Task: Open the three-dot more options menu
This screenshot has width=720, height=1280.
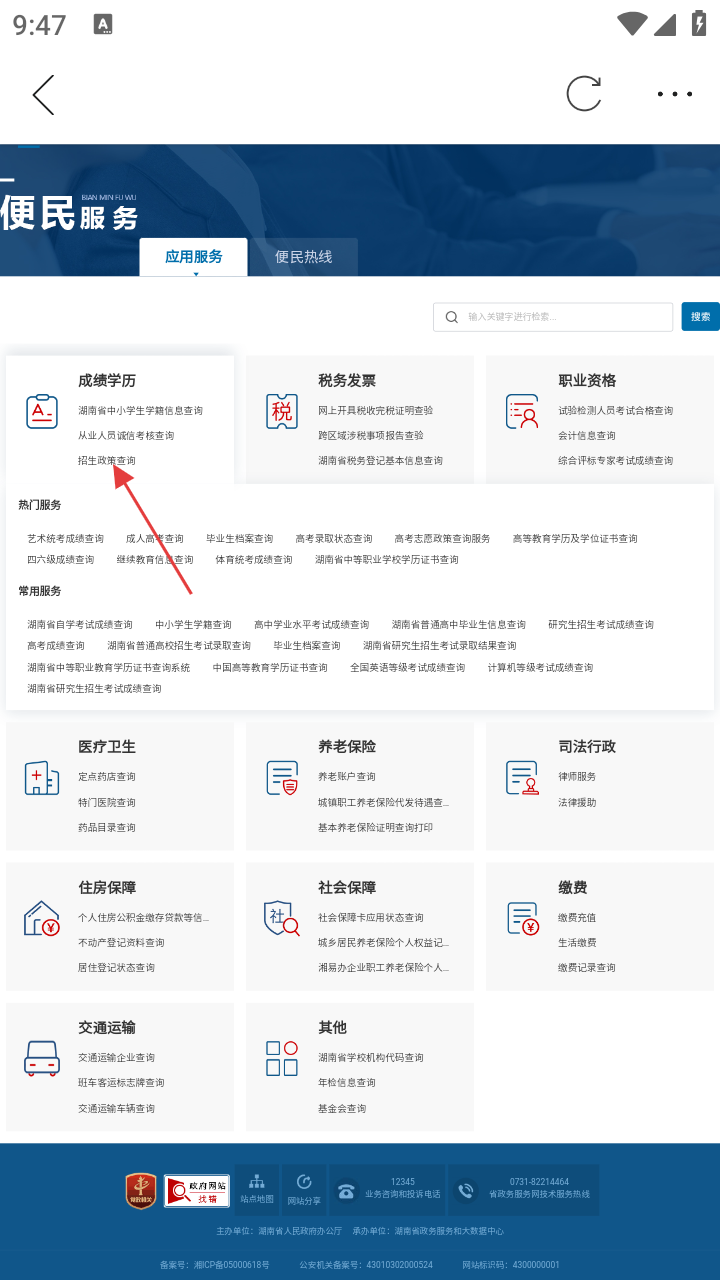Action: 674,94
